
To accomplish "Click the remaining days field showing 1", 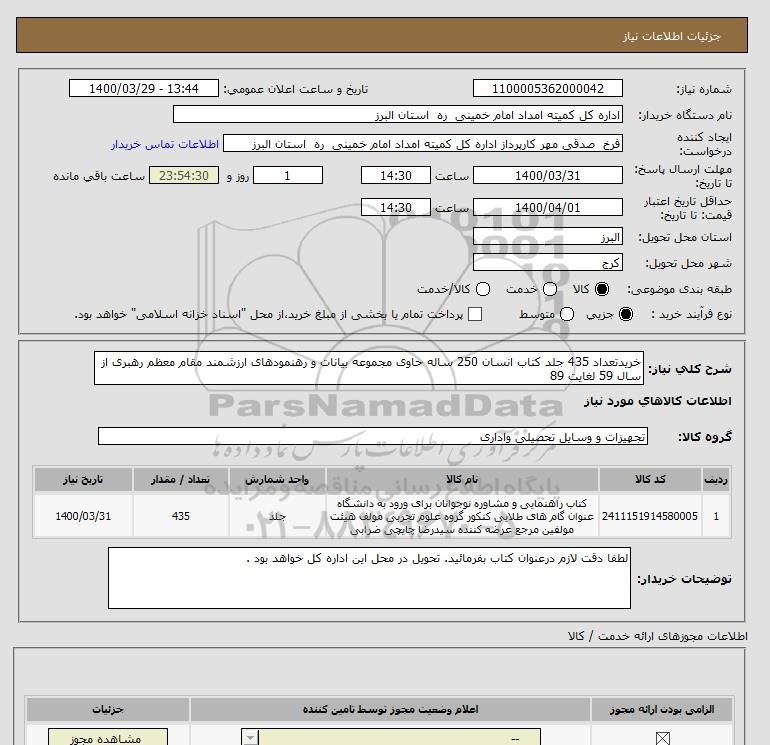I will (x=288, y=175).
